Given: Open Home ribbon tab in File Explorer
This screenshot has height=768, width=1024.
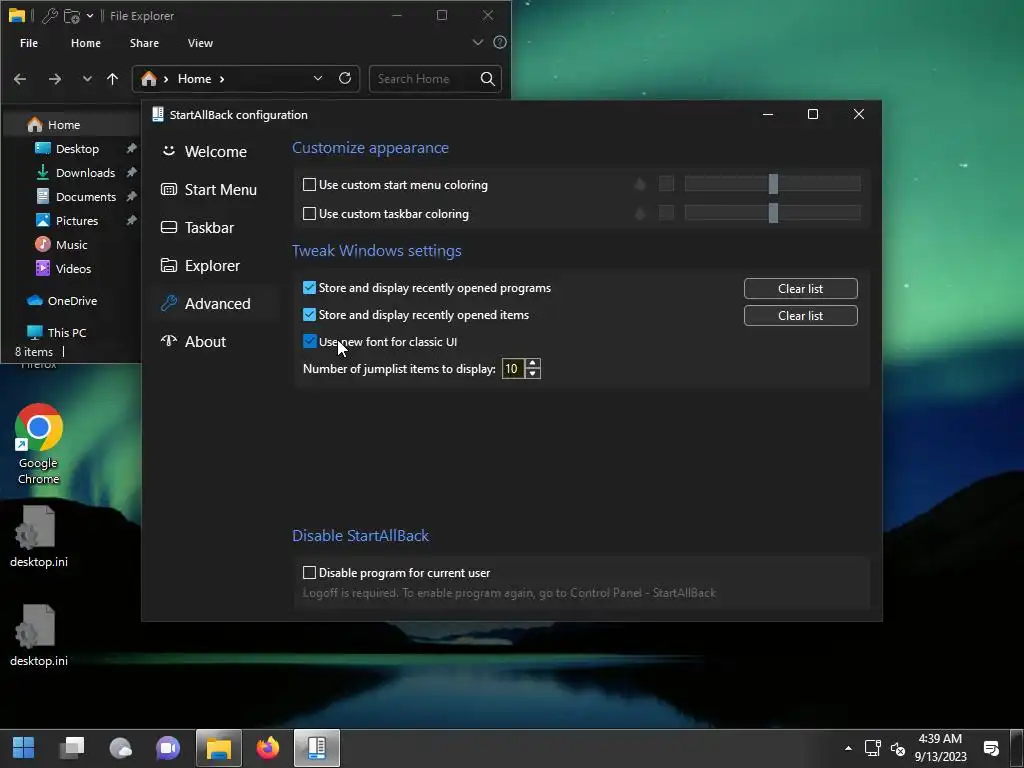Looking at the screenshot, I should [86, 43].
